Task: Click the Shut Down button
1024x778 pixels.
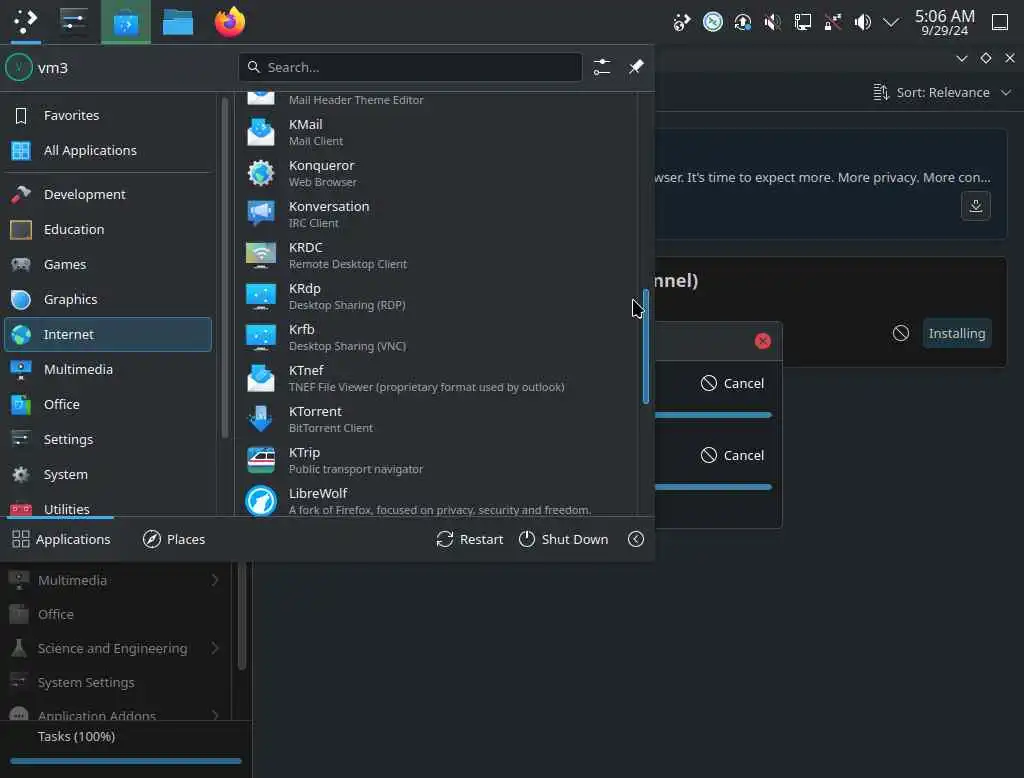Action: [564, 539]
